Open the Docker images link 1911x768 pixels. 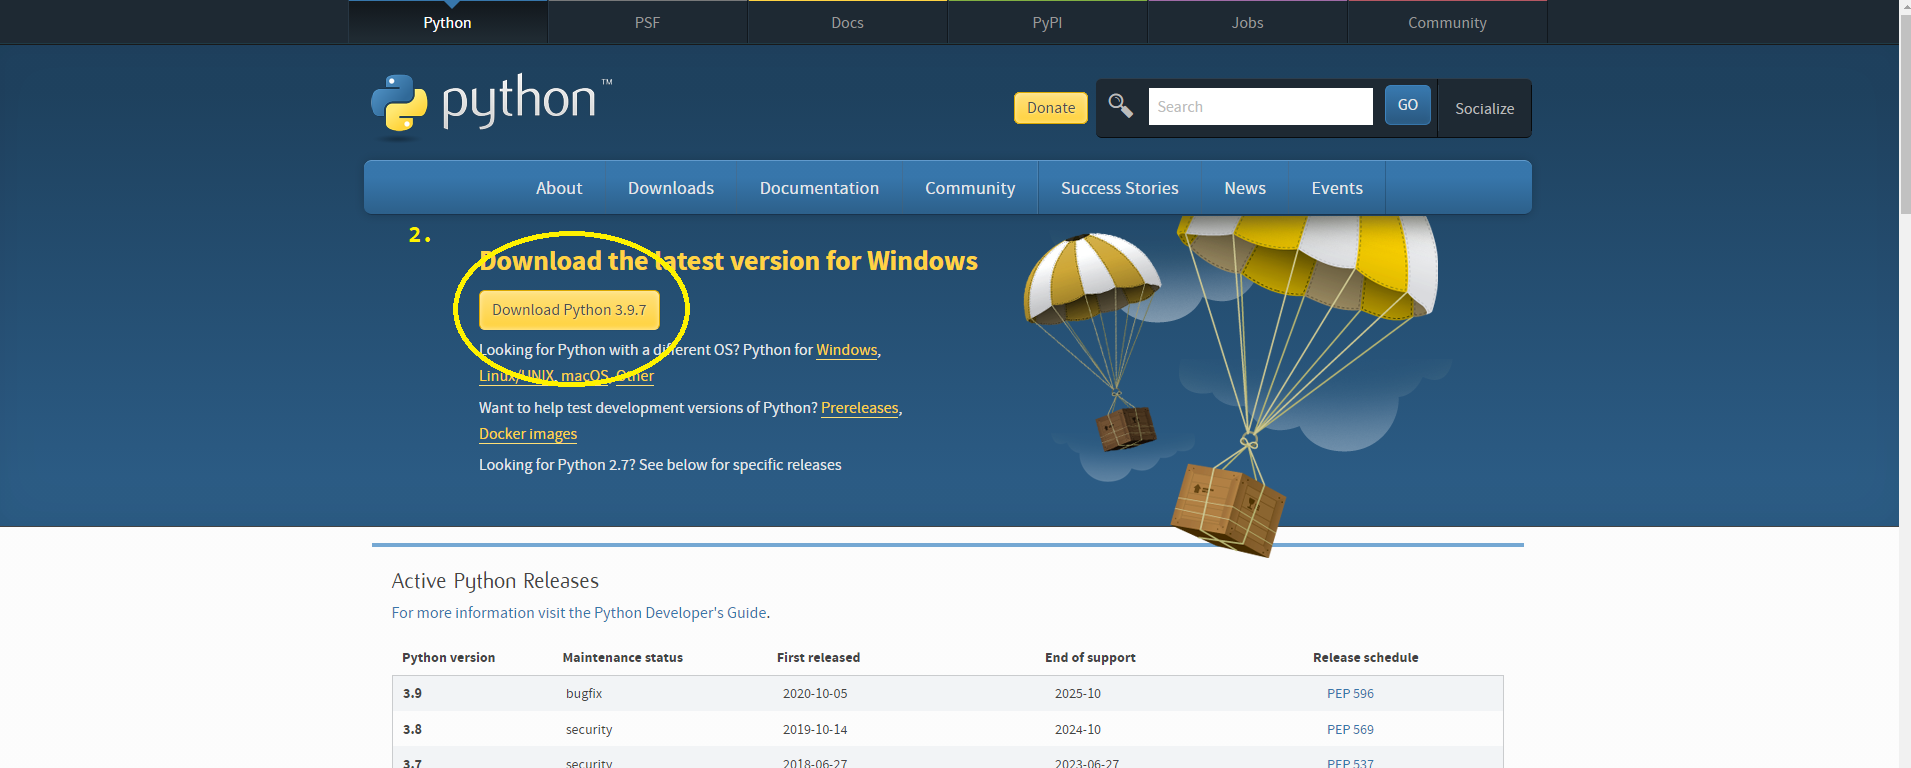click(x=528, y=434)
